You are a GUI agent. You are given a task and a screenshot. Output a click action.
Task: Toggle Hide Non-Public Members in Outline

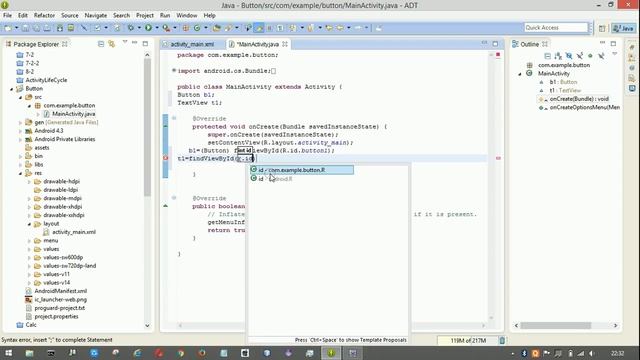(x=590, y=56)
